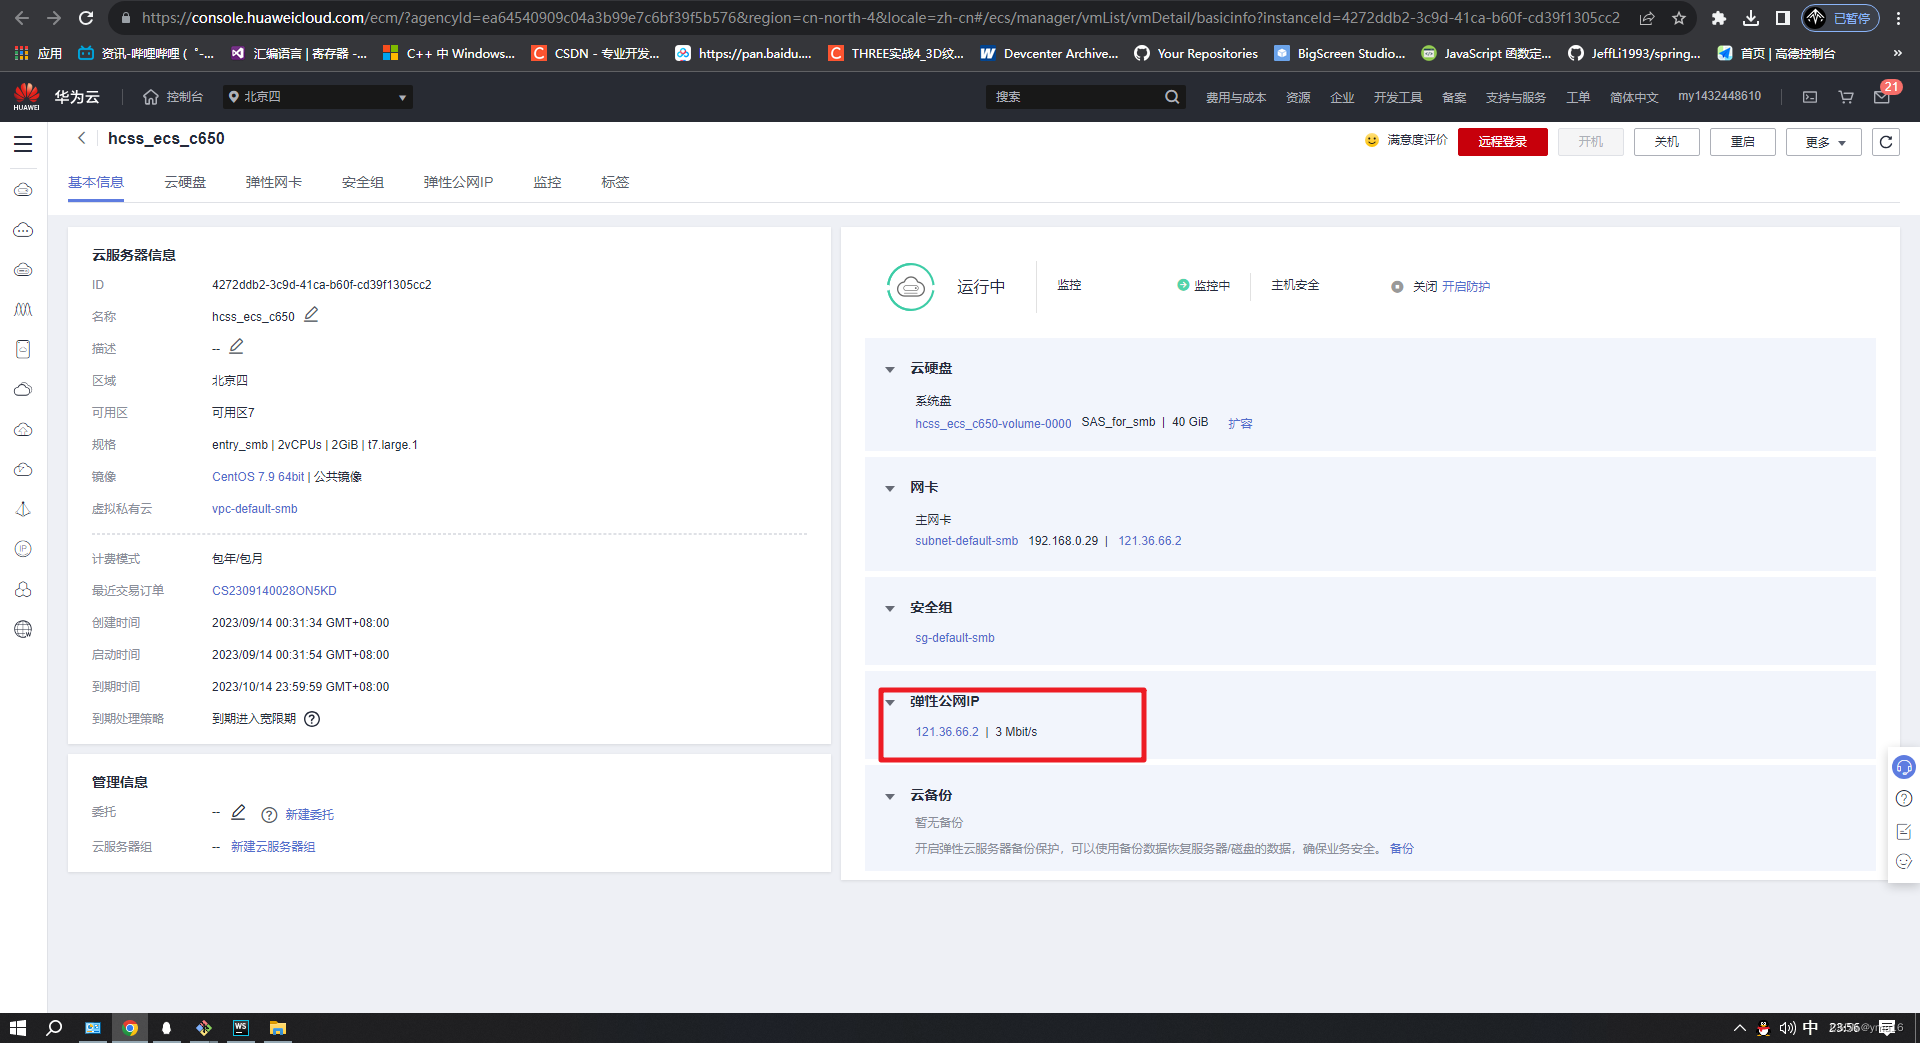Viewport: 1920px width, 1043px height.
Task: Open Windows Start menu
Action: tap(17, 1028)
